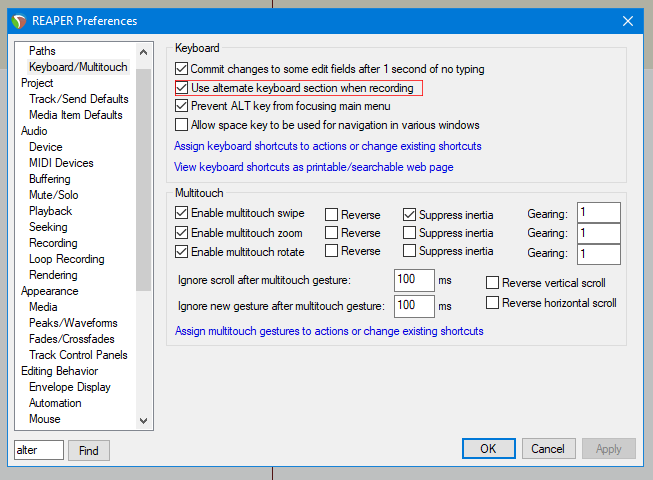Screen dimensions: 653x480
Task: Click the 'Ignore scroll after multitouch gesture' ms field
Action: pos(414,280)
